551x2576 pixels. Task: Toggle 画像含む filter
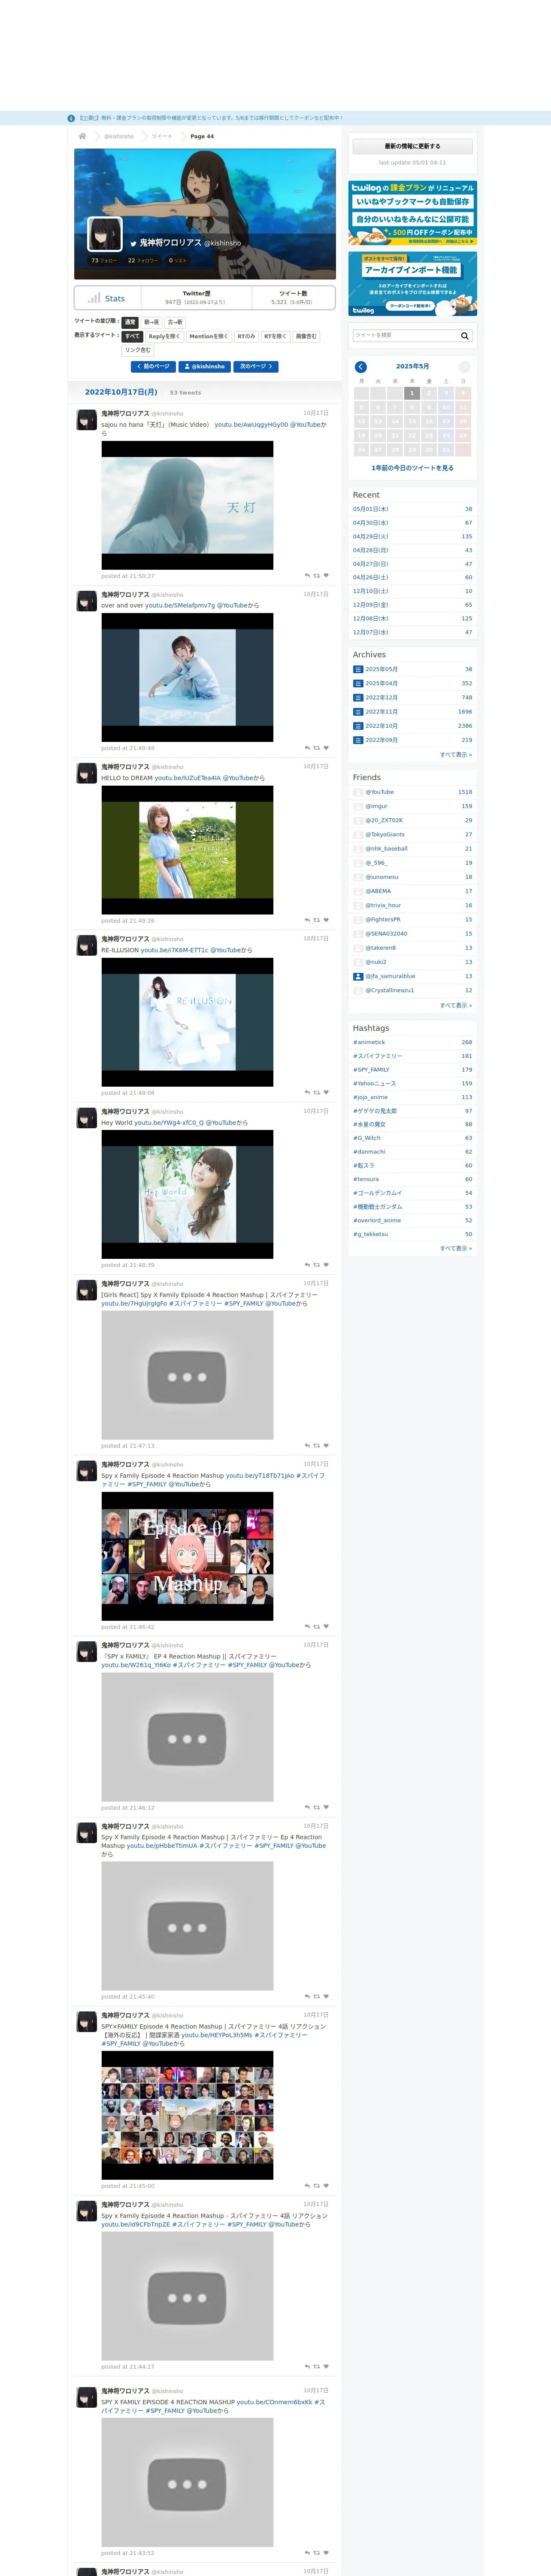pos(306,336)
